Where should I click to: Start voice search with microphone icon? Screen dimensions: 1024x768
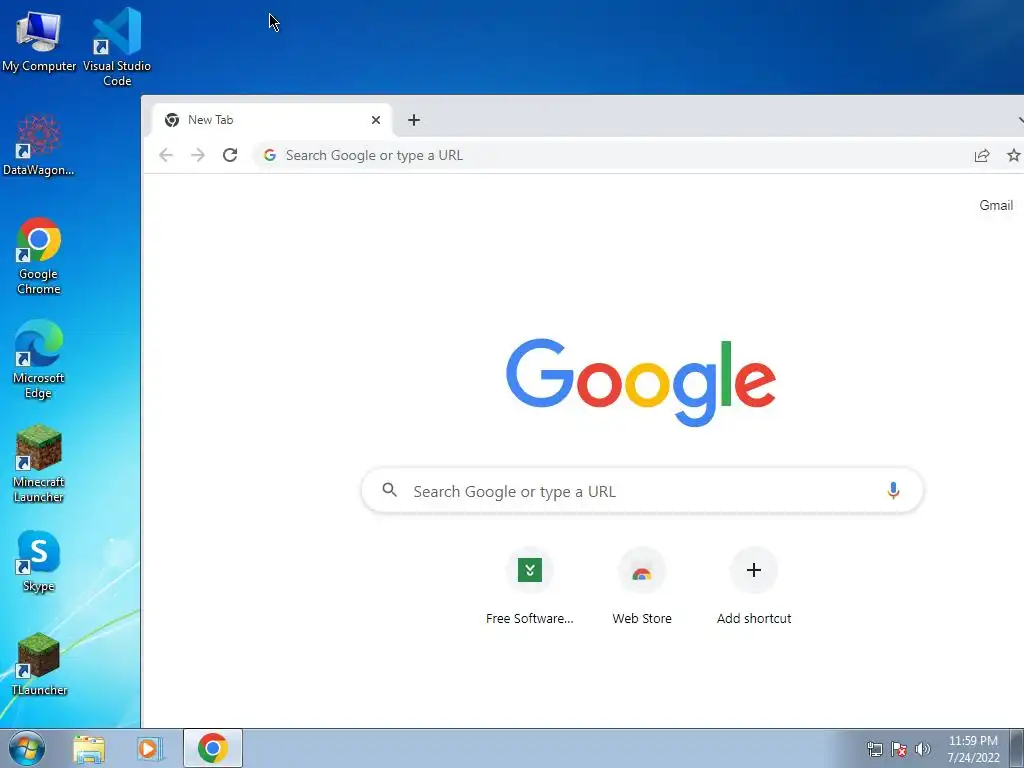[x=893, y=490]
